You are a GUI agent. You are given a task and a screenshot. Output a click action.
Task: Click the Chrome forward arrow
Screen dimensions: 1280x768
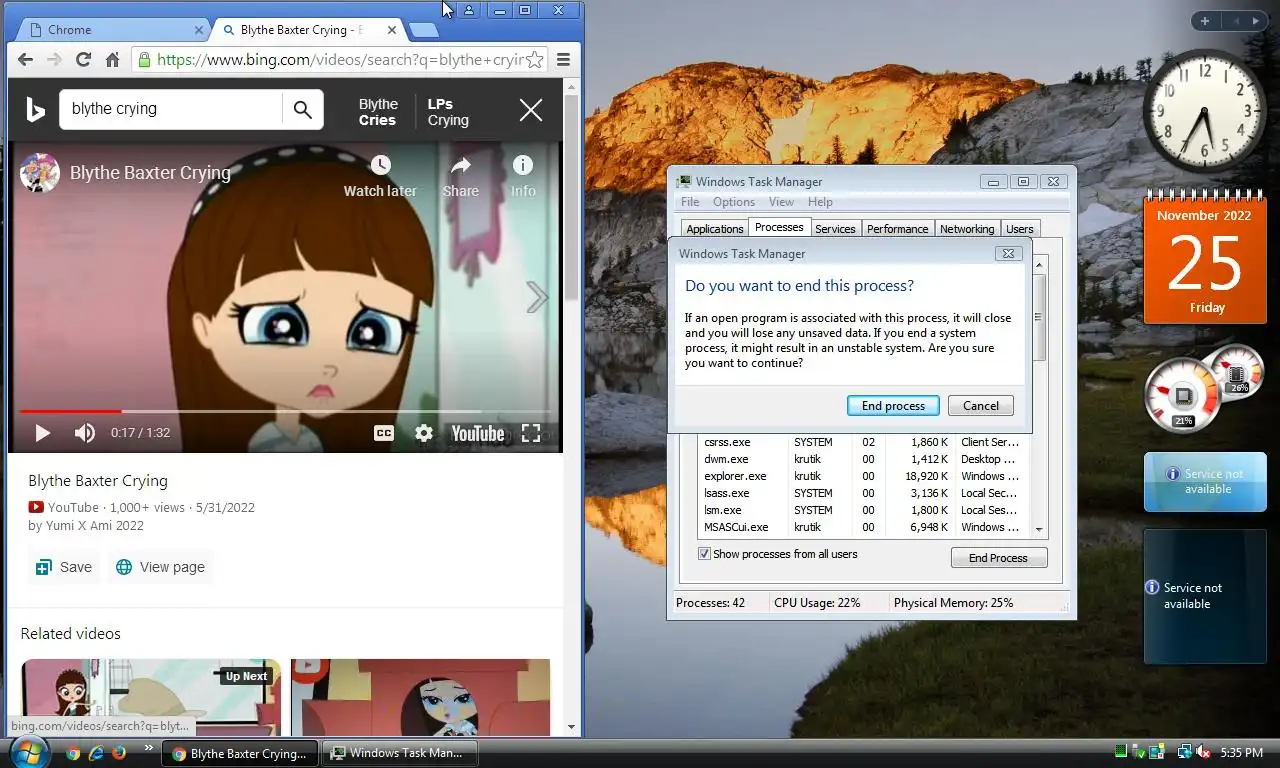click(54, 60)
